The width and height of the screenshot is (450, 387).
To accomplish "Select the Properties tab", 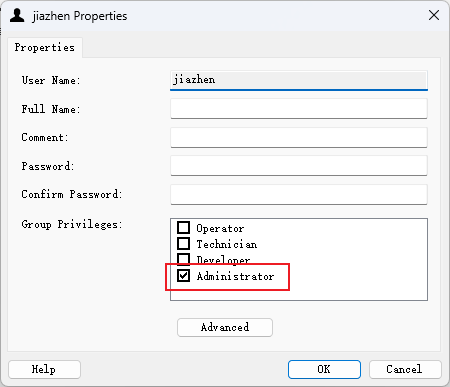I will point(45,47).
